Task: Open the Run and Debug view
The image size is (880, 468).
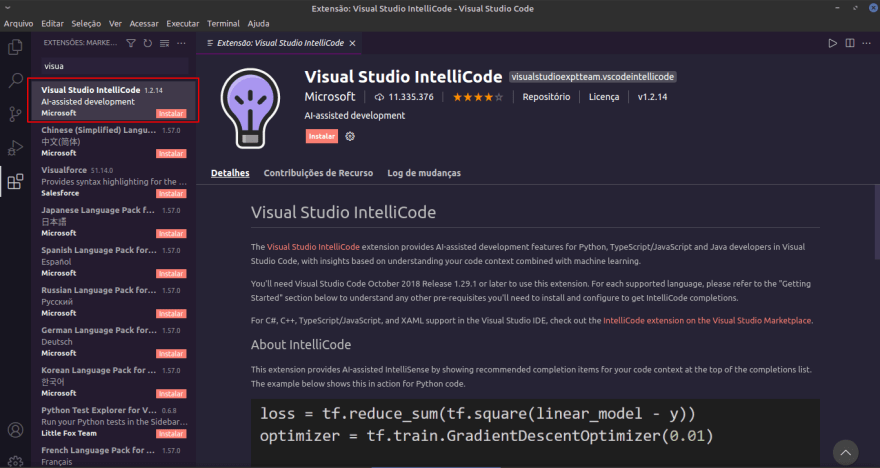Action: [15, 148]
